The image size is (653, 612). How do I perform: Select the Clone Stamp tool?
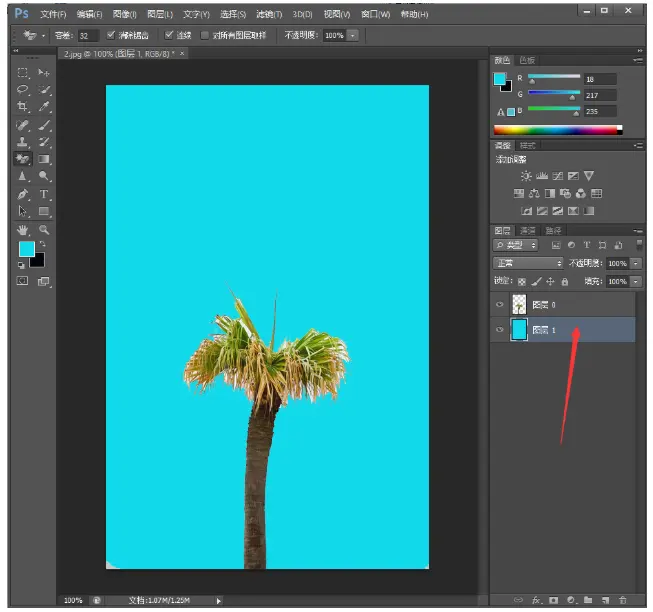(x=23, y=142)
